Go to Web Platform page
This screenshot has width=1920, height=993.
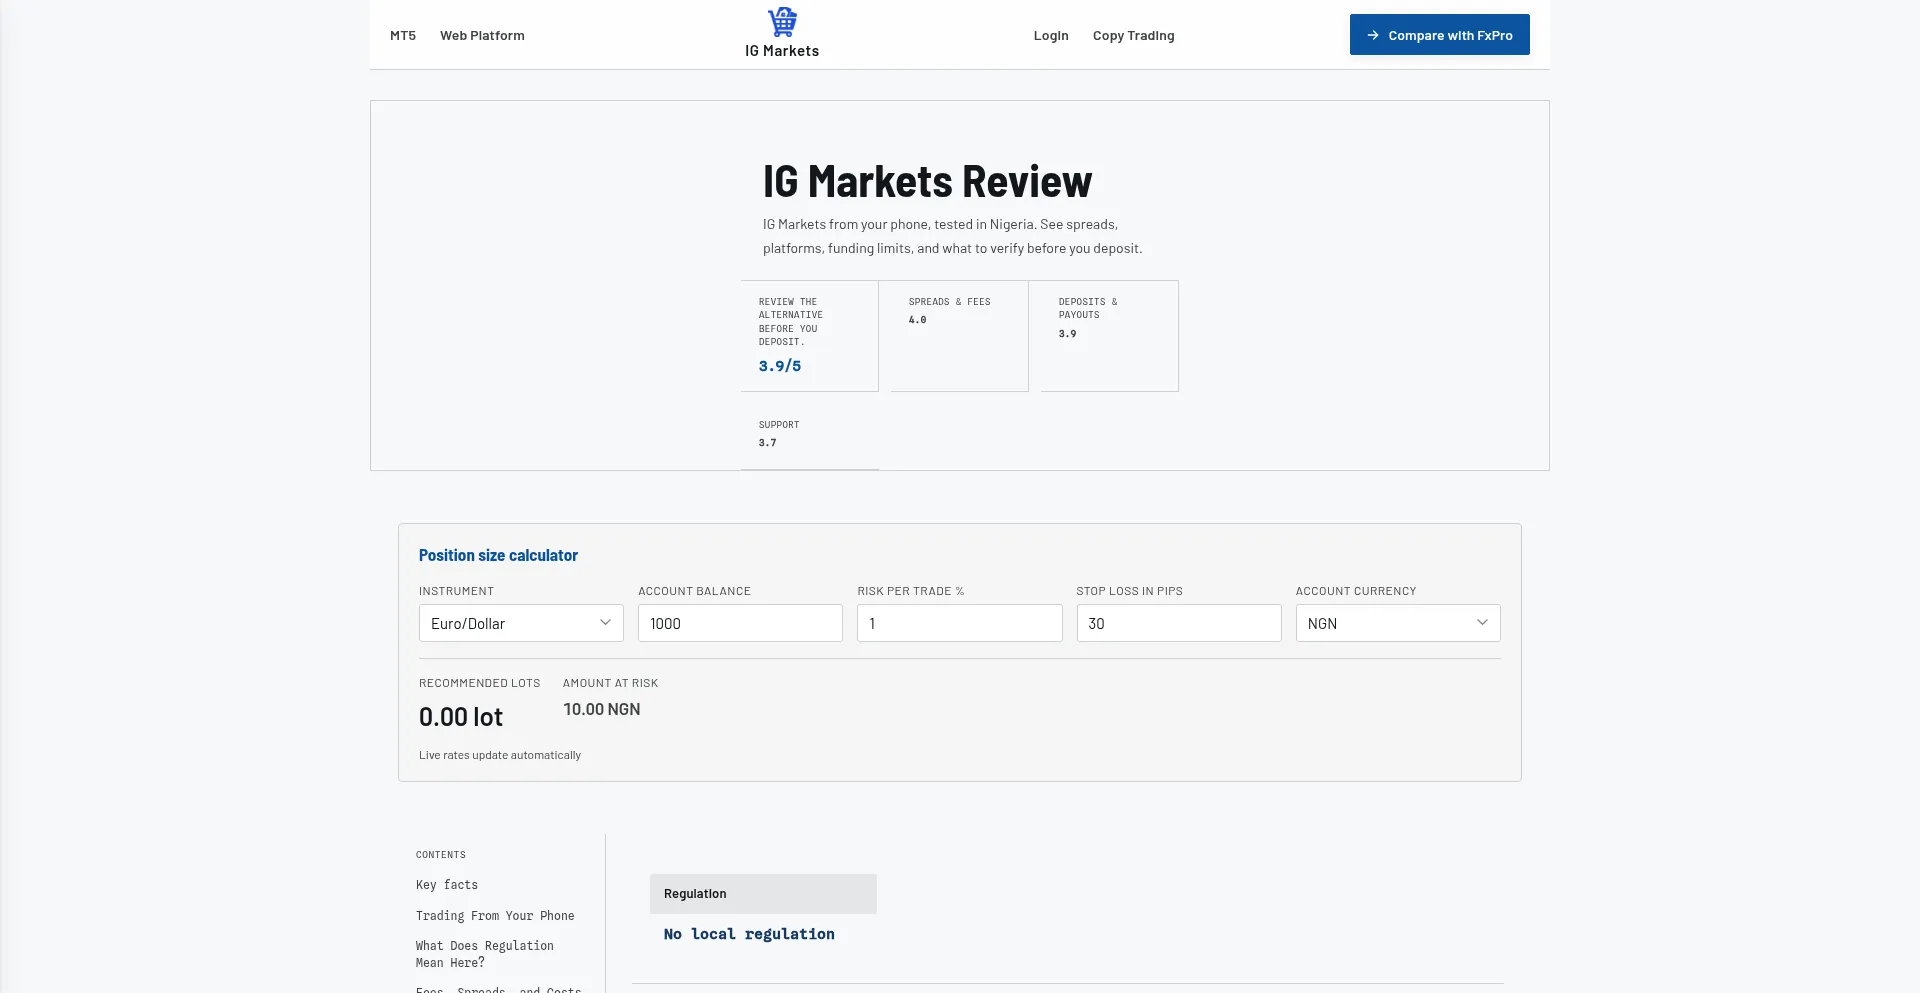coord(482,35)
